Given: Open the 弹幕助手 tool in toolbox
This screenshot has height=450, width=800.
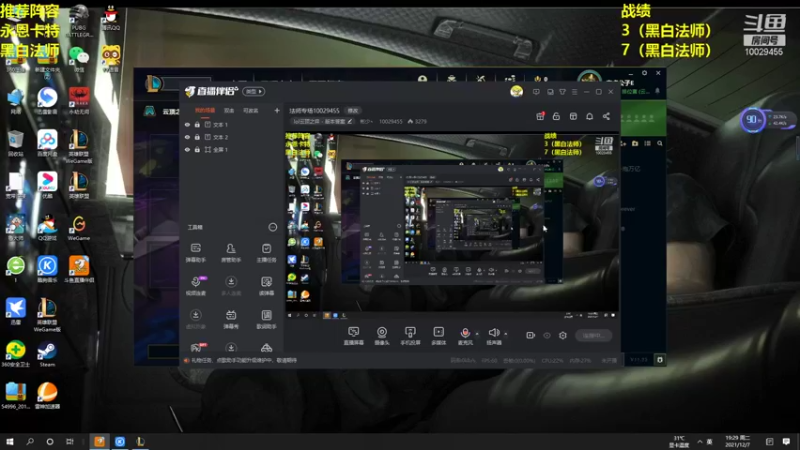Looking at the screenshot, I should (195, 253).
